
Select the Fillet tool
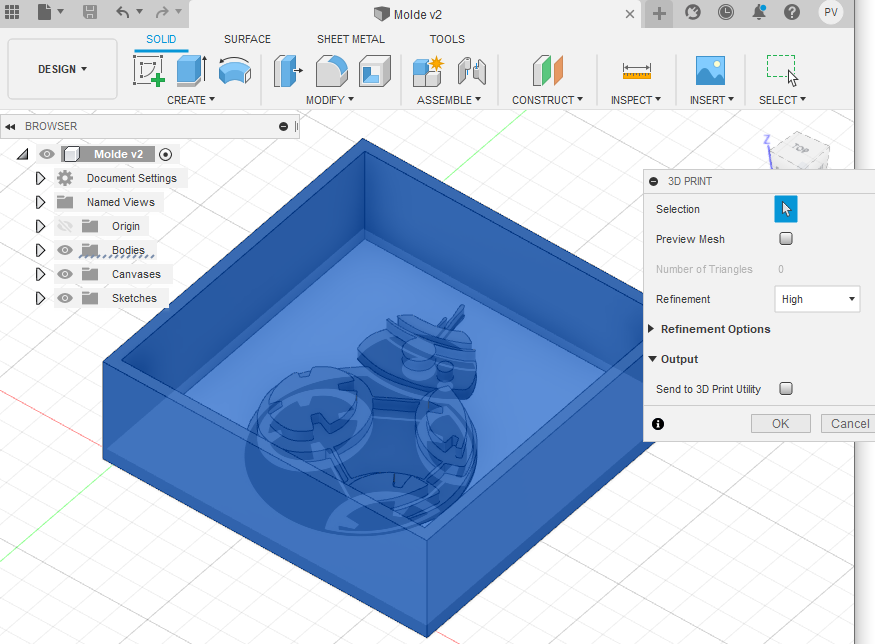(x=331, y=70)
